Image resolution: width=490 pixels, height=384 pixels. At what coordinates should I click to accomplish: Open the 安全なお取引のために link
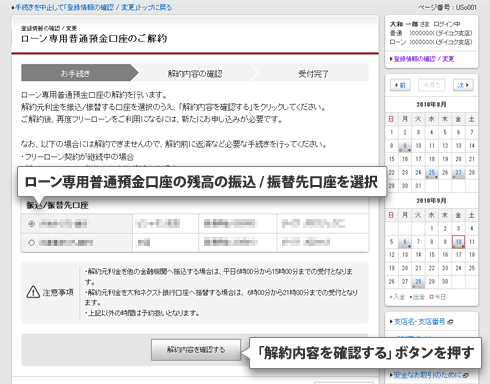(x=428, y=375)
